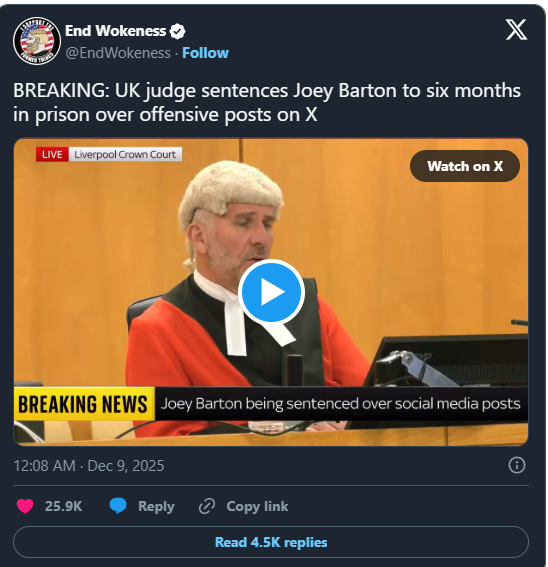Image resolution: width=548 pixels, height=567 pixels.
Task: Click the Liverpool Crown Court label on video
Action: 125,154
